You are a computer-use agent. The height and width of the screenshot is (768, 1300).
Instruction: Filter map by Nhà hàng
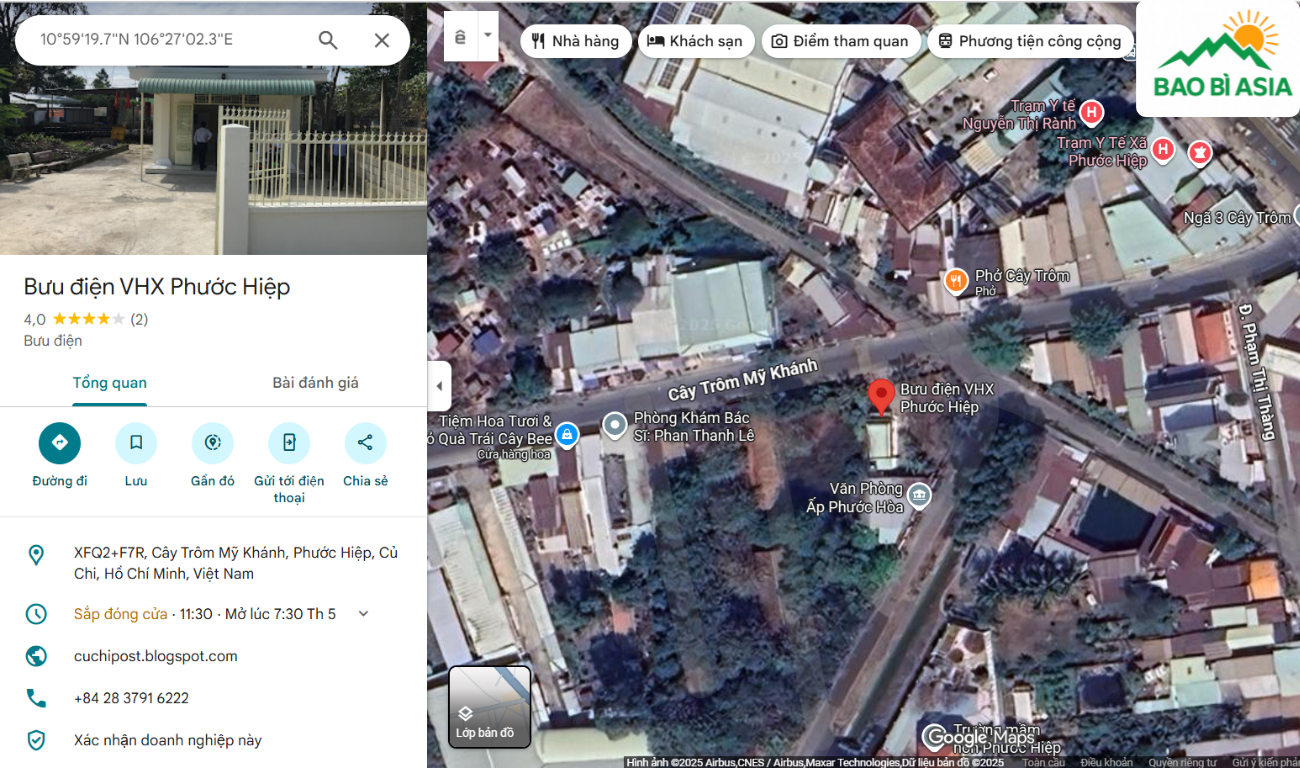pyautogui.click(x=575, y=41)
